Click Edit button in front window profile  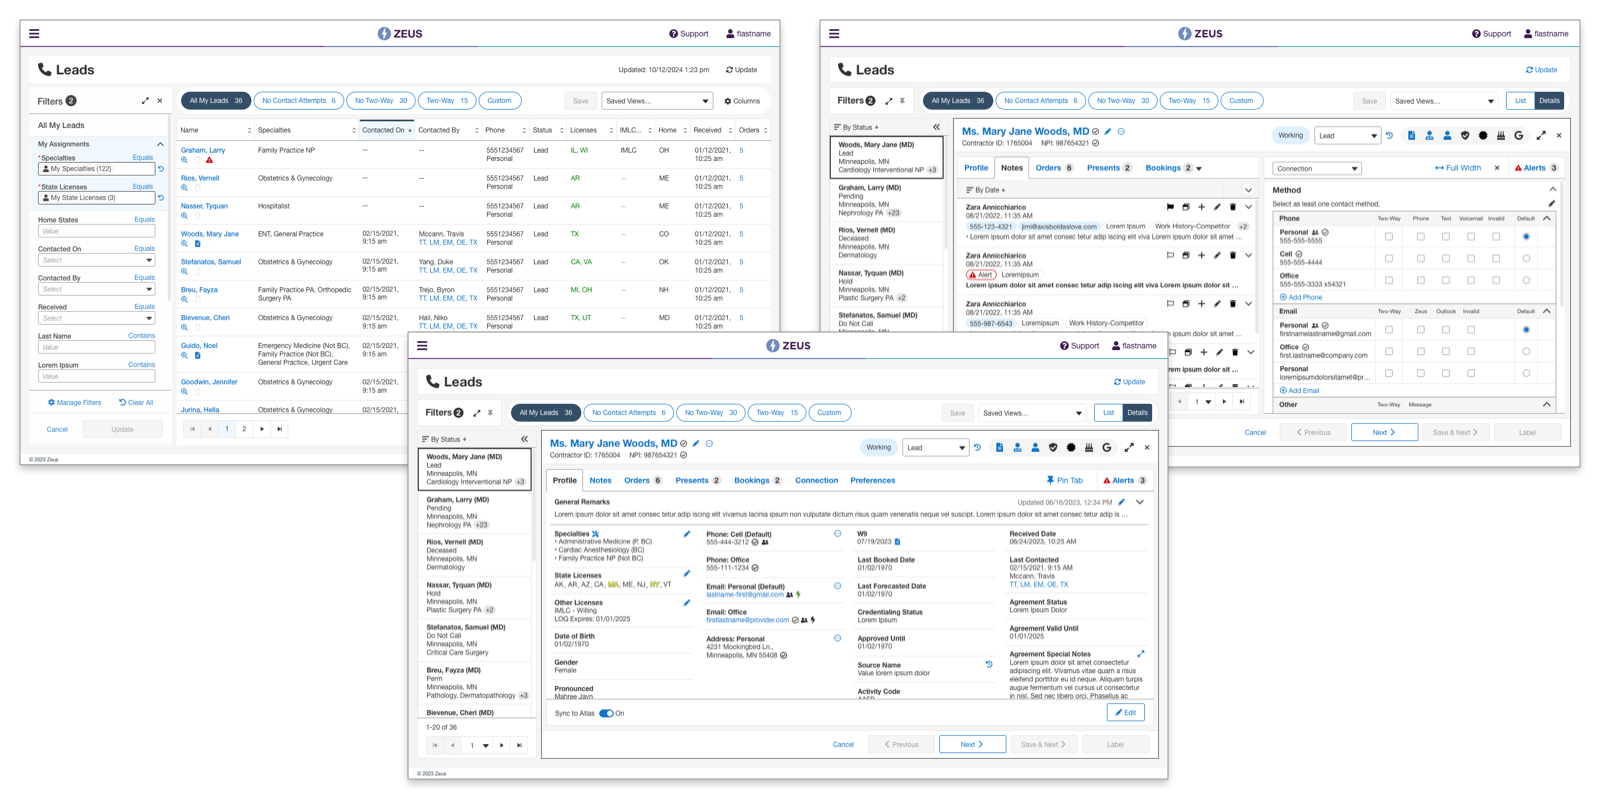click(x=1126, y=713)
